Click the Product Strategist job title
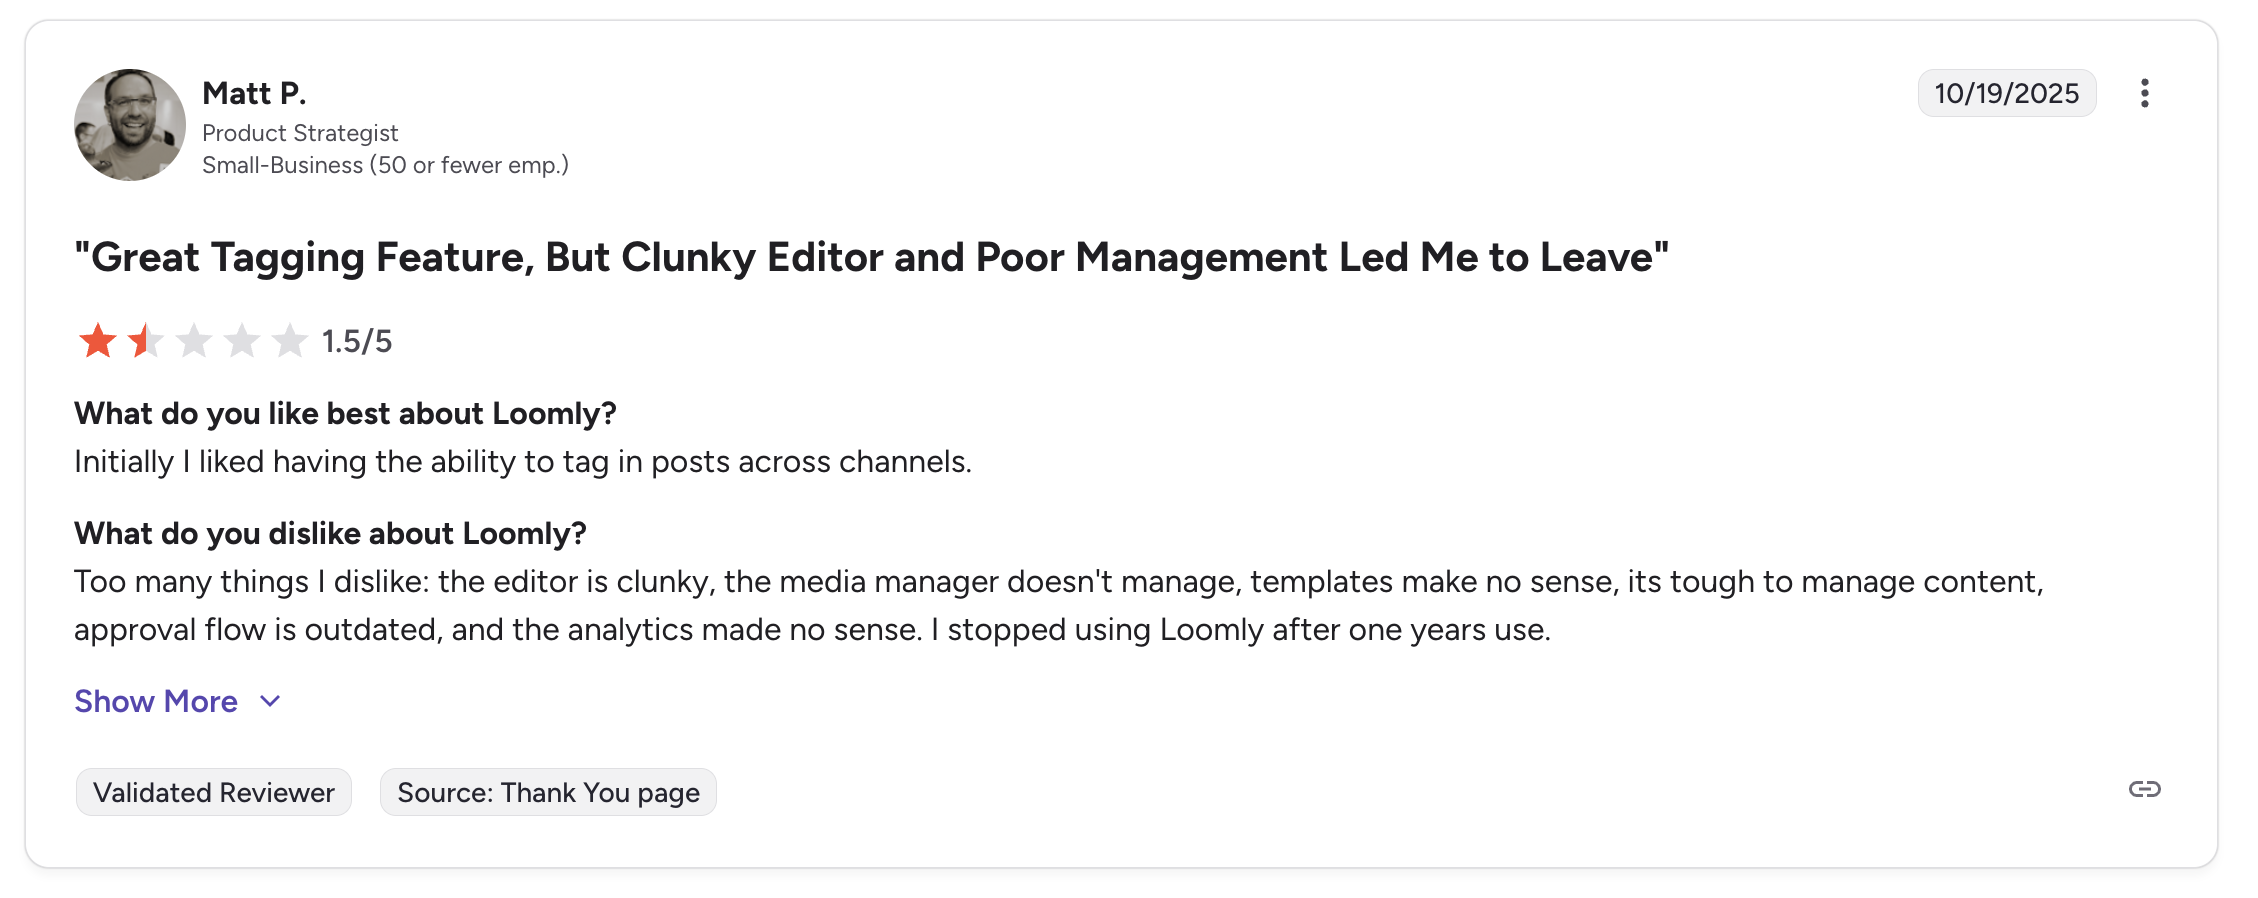 tap(300, 132)
